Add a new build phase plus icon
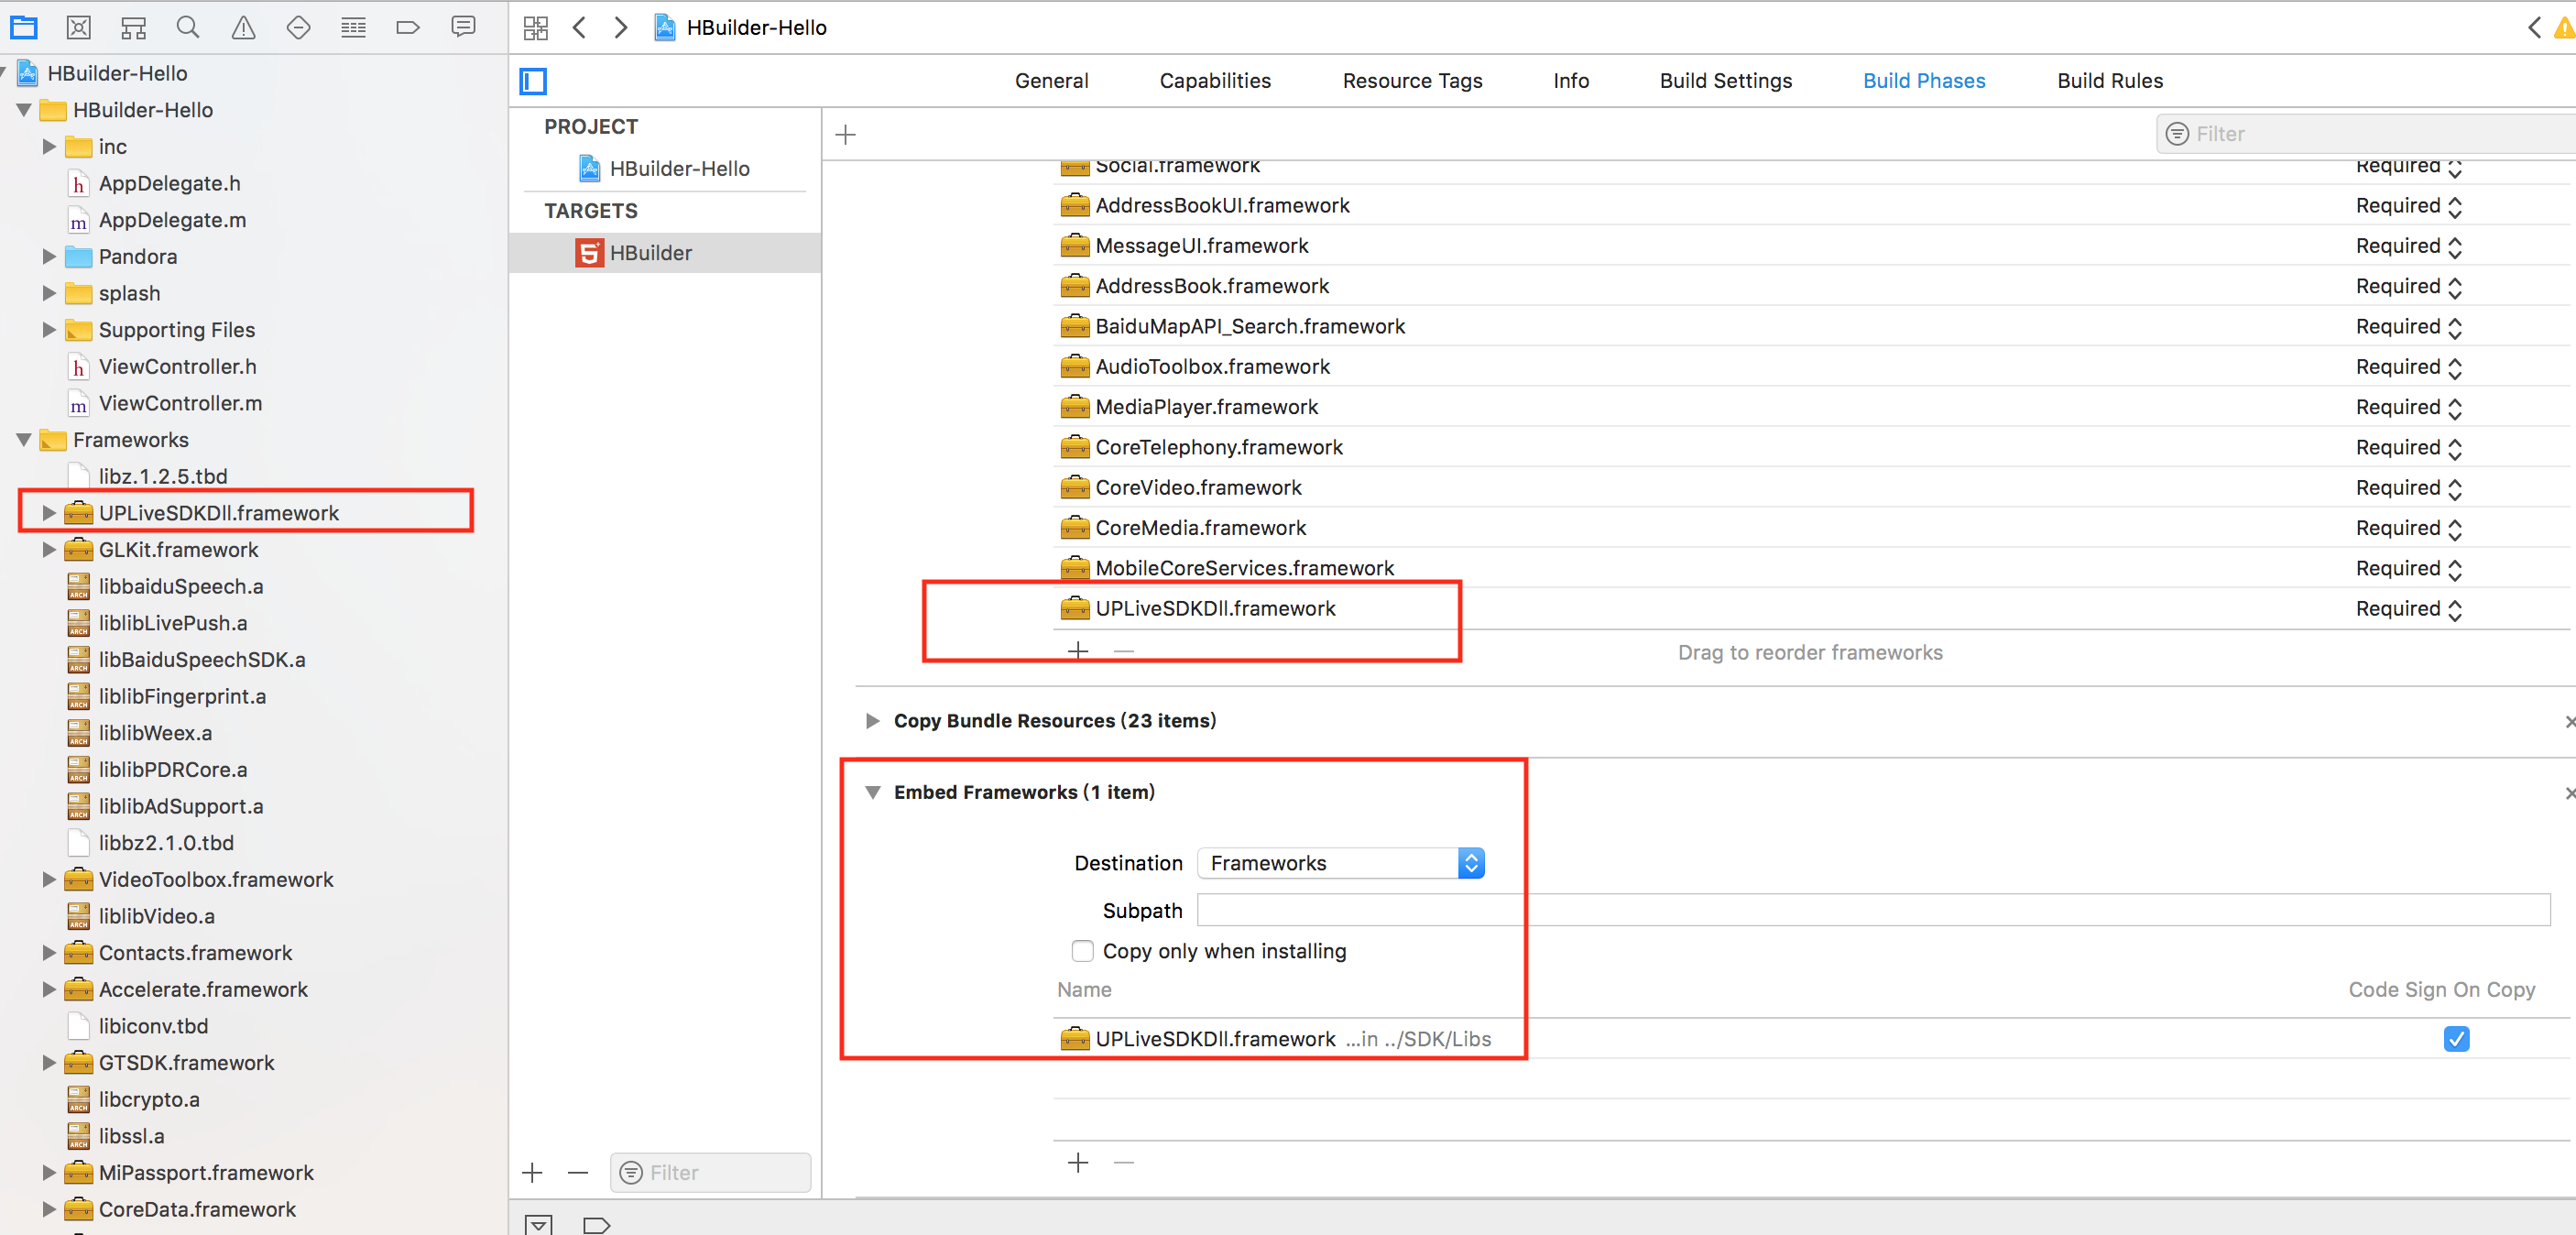Image resolution: width=2576 pixels, height=1235 pixels. click(x=845, y=134)
